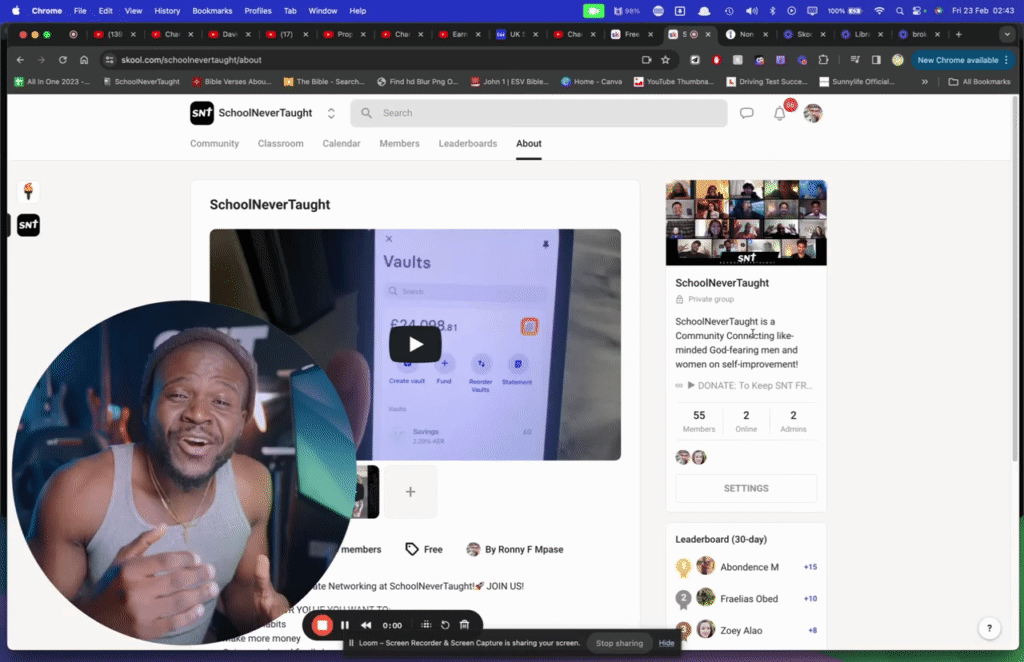1024x662 pixels.
Task: Switch to the Classroom tab
Action: coord(281,144)
